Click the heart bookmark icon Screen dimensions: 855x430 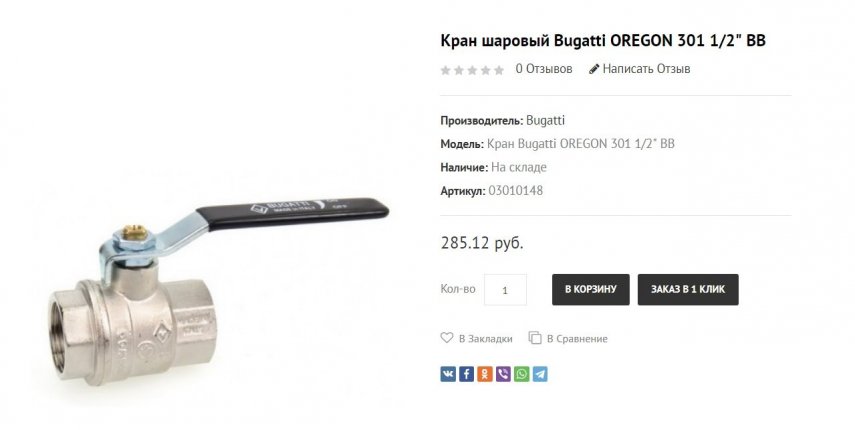point(447,338)
